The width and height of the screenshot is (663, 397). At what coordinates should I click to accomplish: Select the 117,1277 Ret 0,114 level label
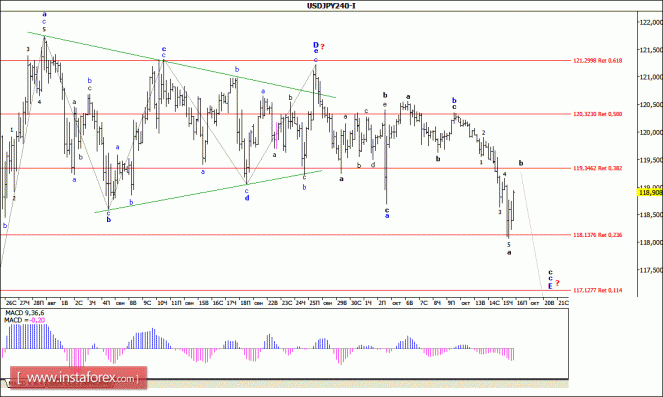point(597,290)
